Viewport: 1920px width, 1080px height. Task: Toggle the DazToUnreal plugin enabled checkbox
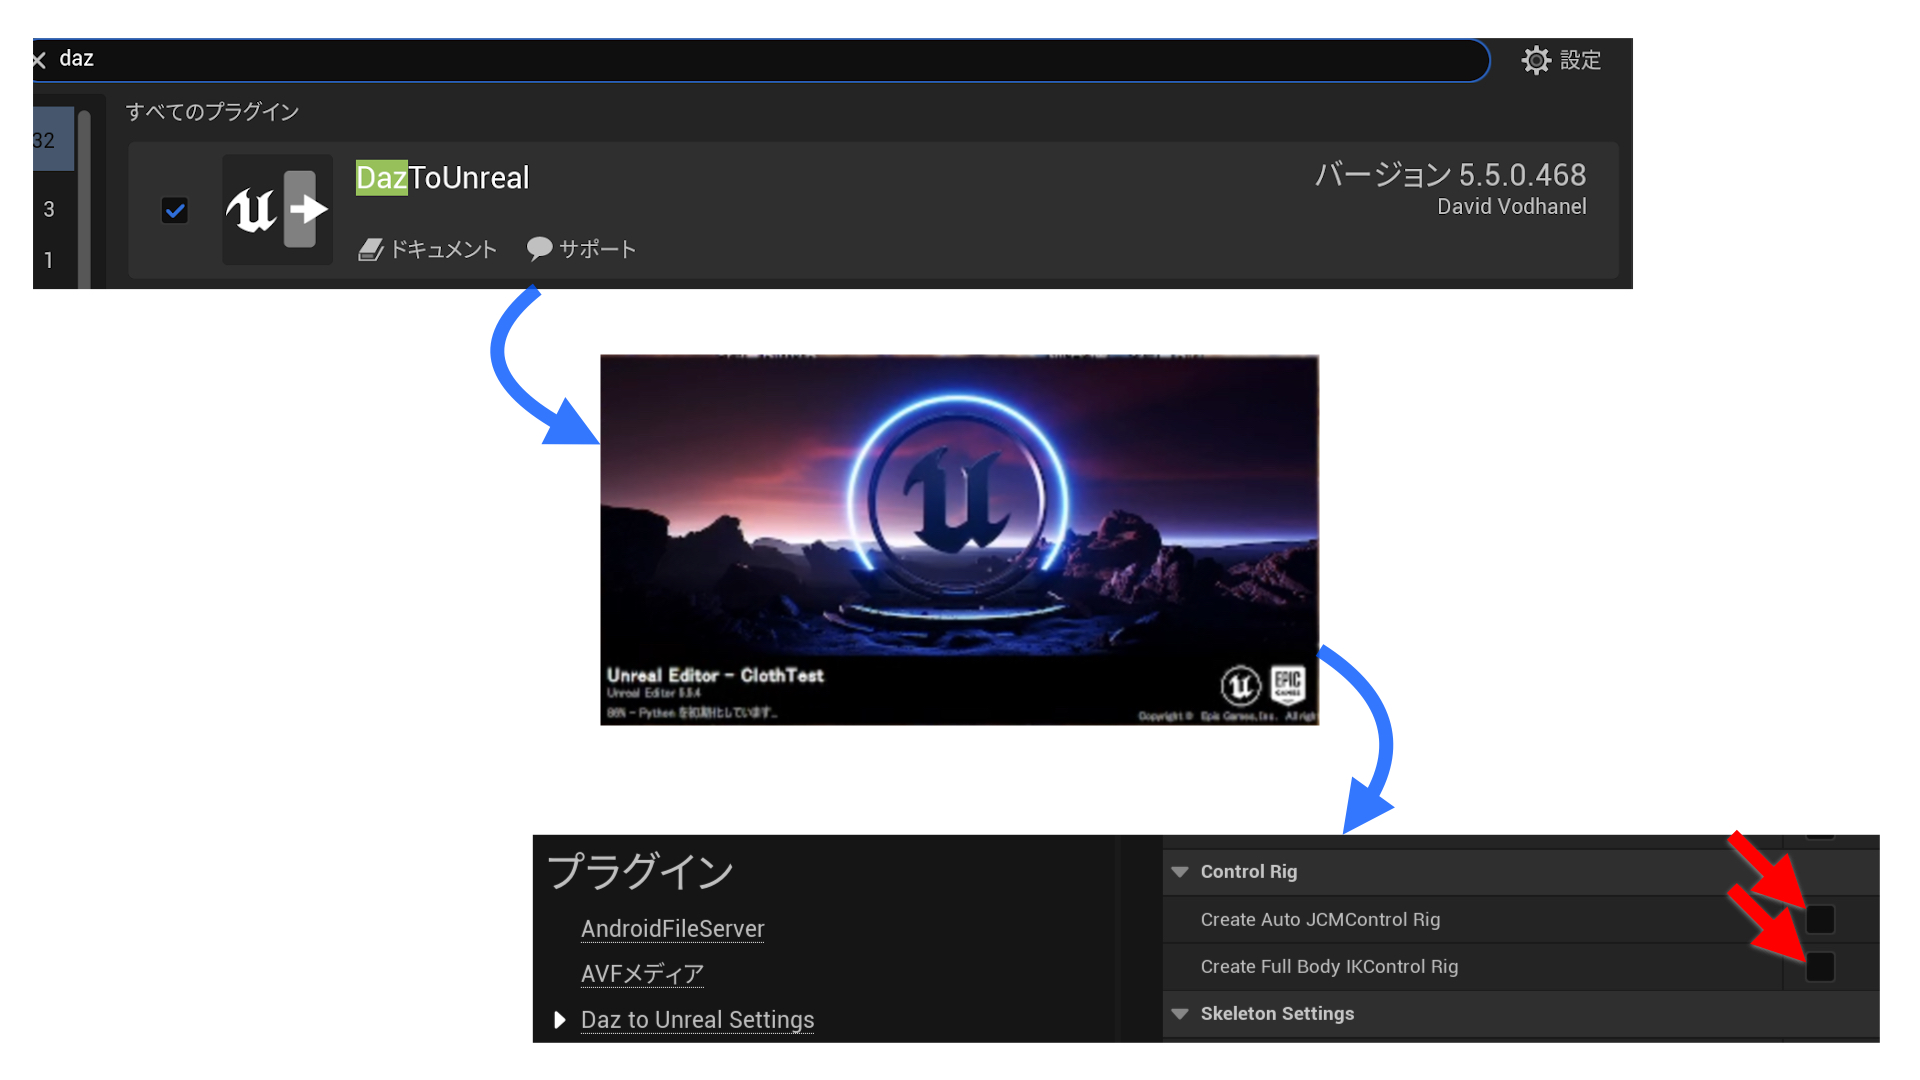(x=175, y=210)
